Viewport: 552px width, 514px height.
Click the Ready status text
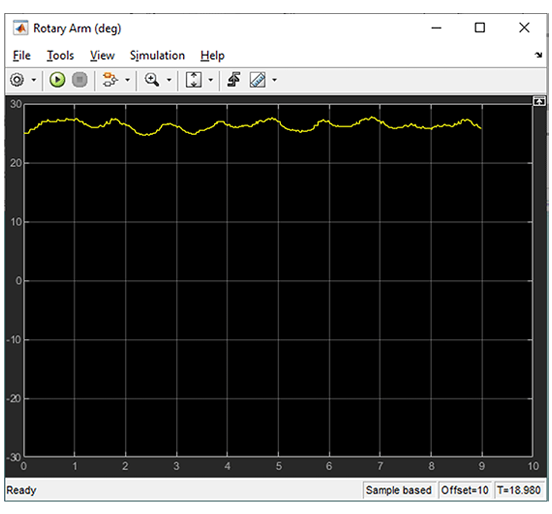click(x=21, y=490)
